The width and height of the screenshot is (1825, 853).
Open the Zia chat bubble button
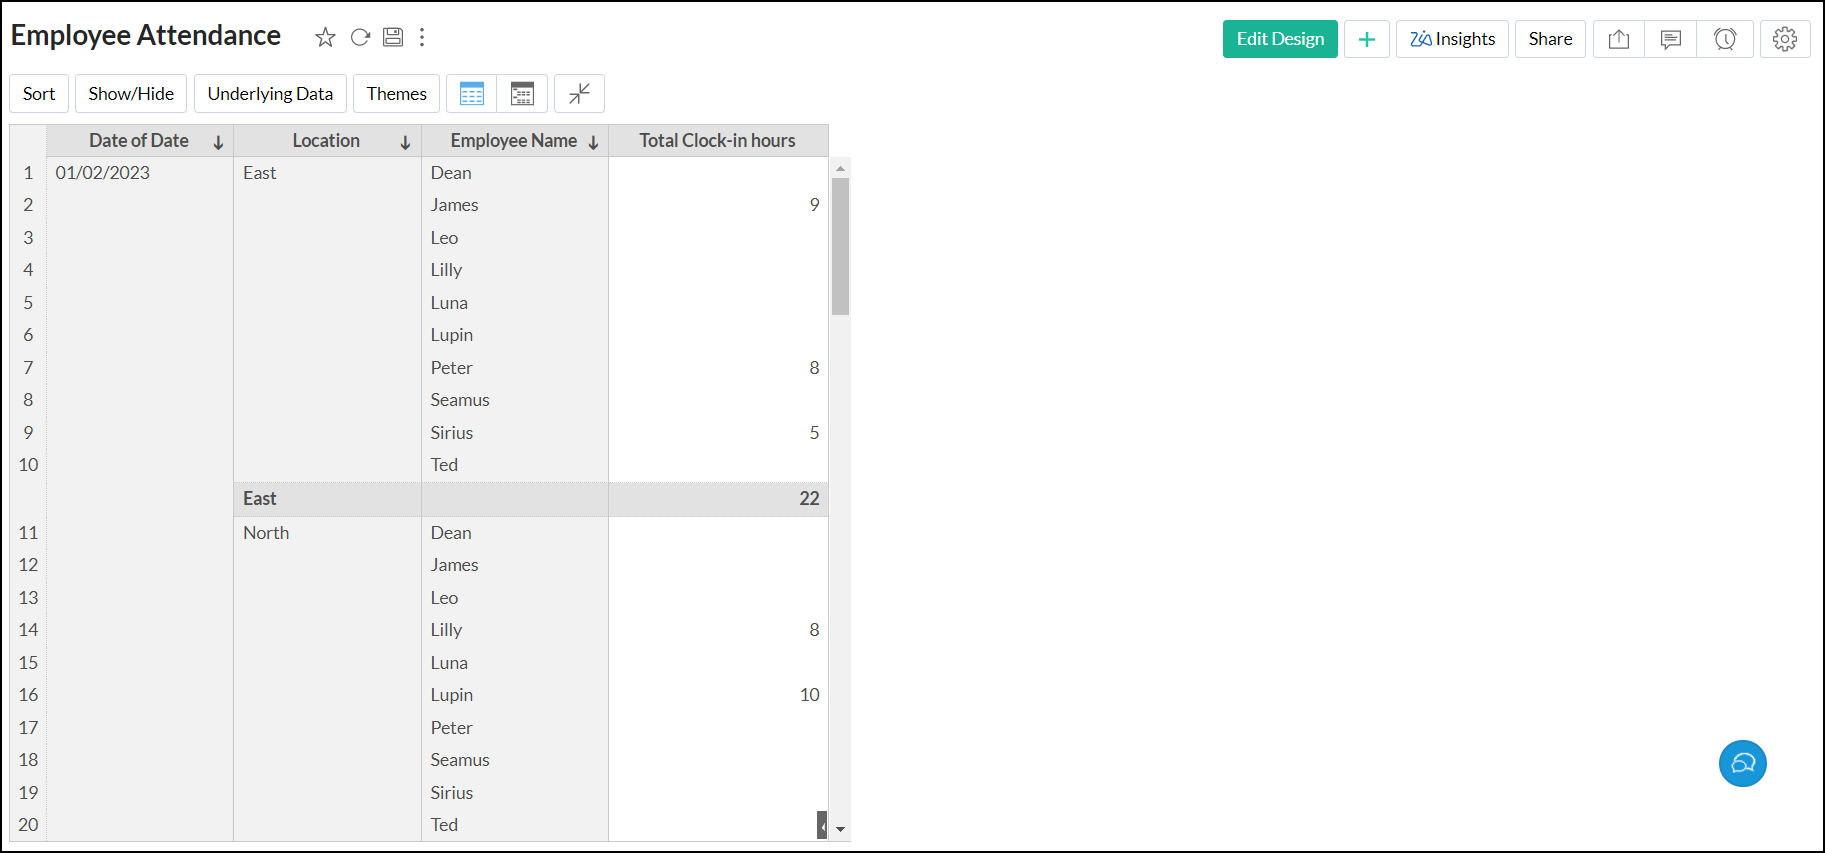1742,763
